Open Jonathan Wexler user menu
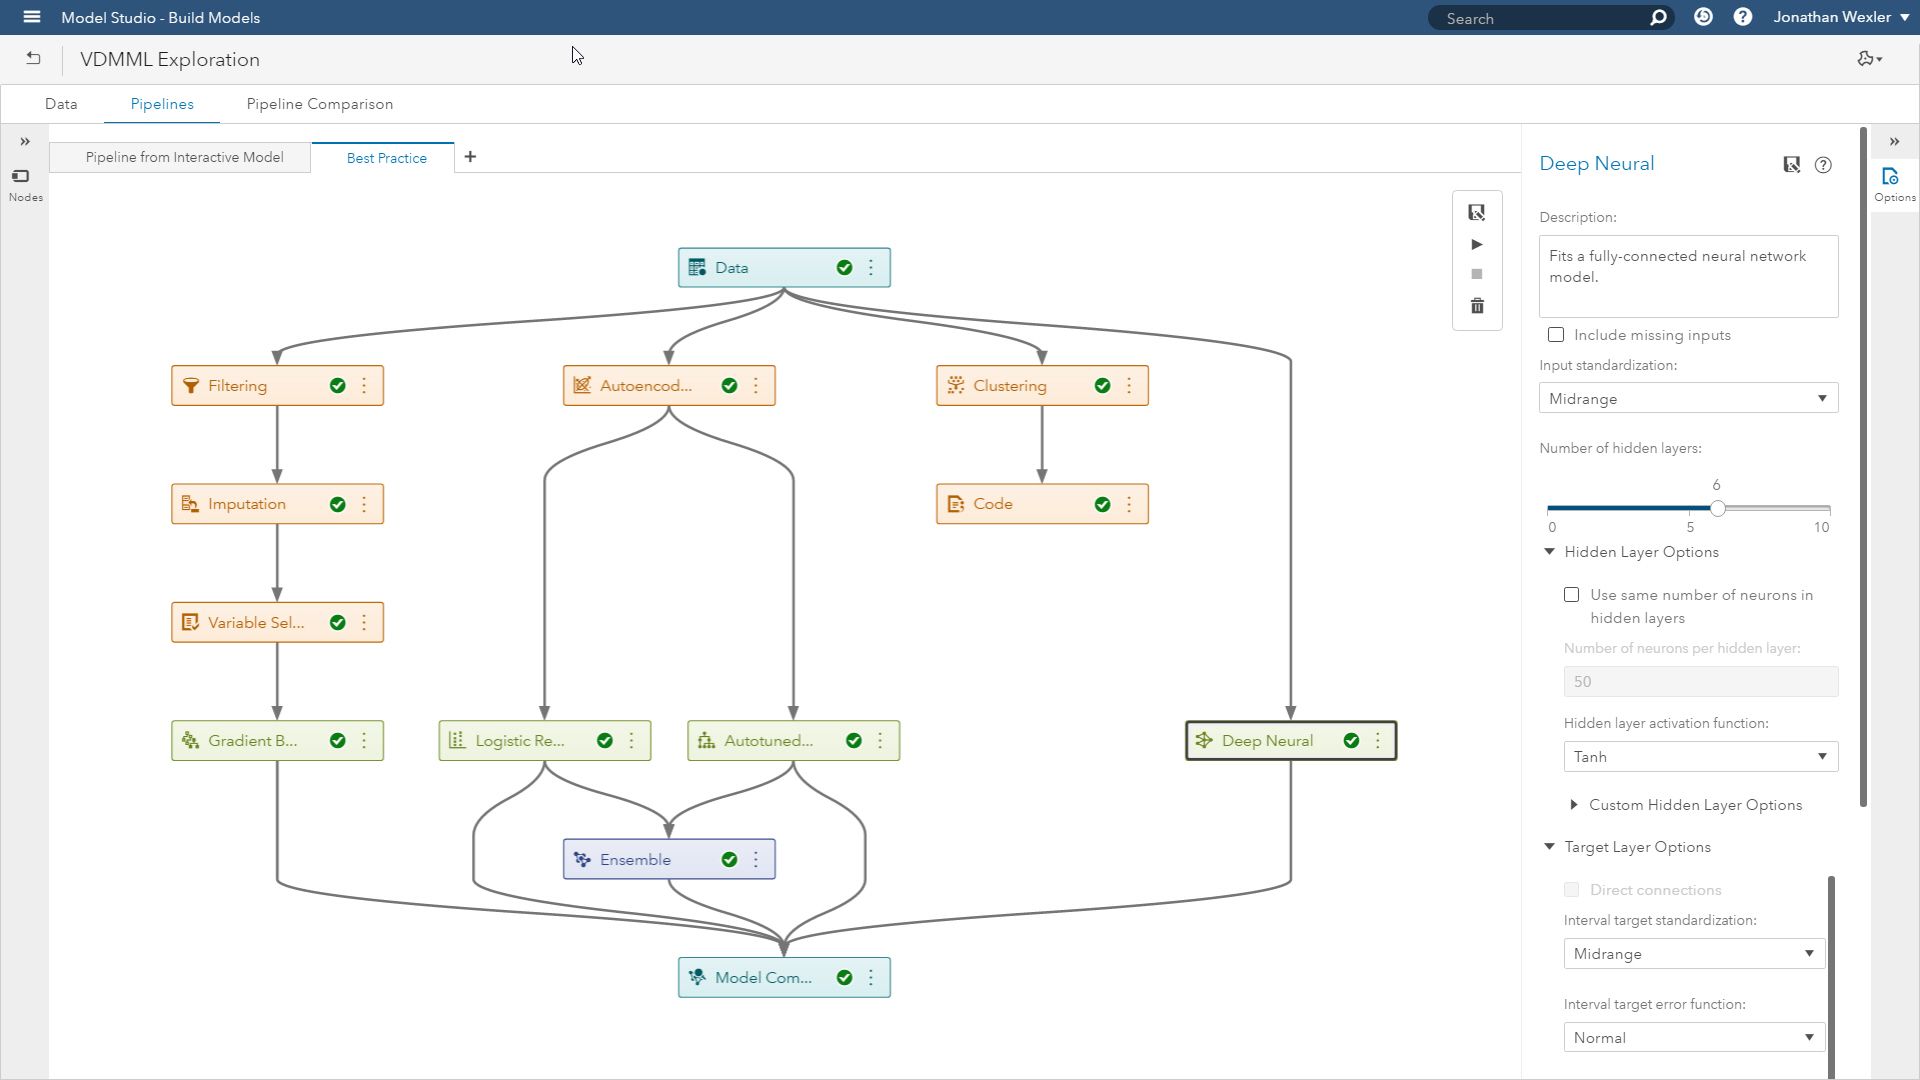1920x1080 pixels. coord(1840,17)
